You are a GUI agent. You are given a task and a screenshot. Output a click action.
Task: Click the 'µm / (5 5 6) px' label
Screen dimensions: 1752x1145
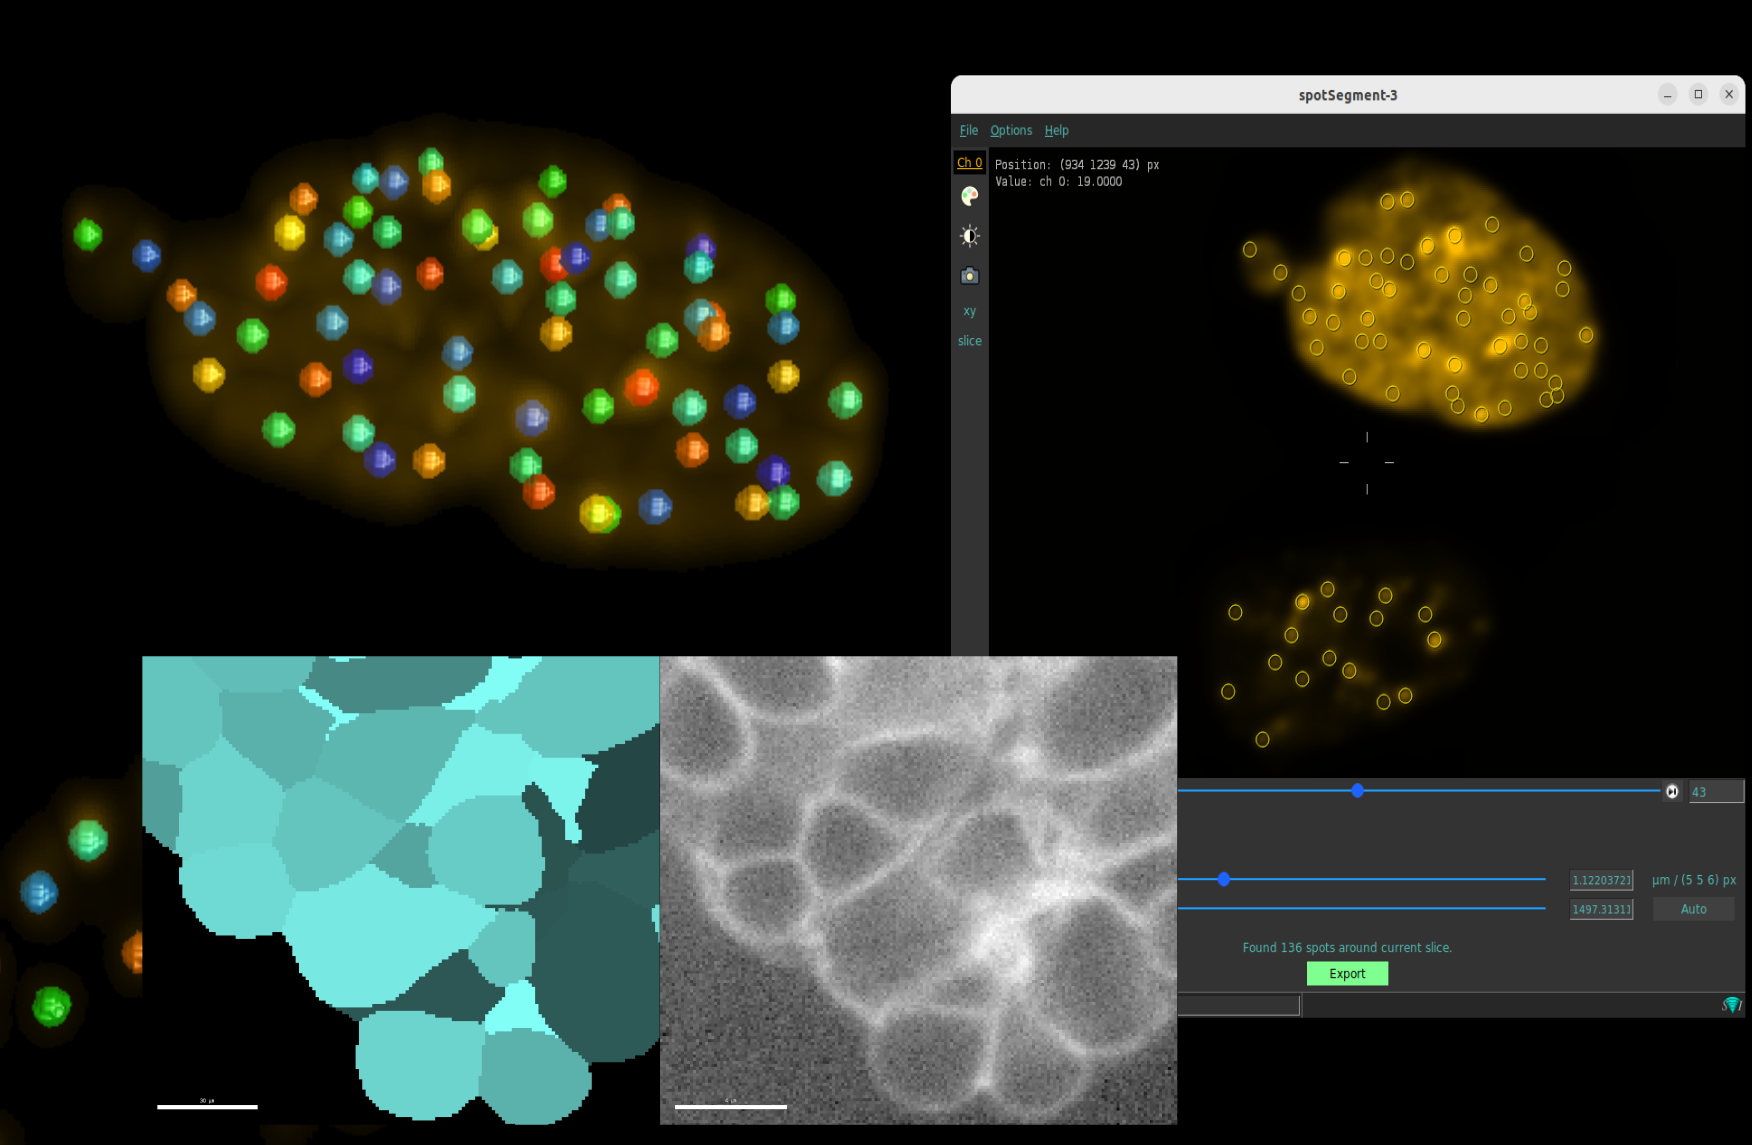1693,880
